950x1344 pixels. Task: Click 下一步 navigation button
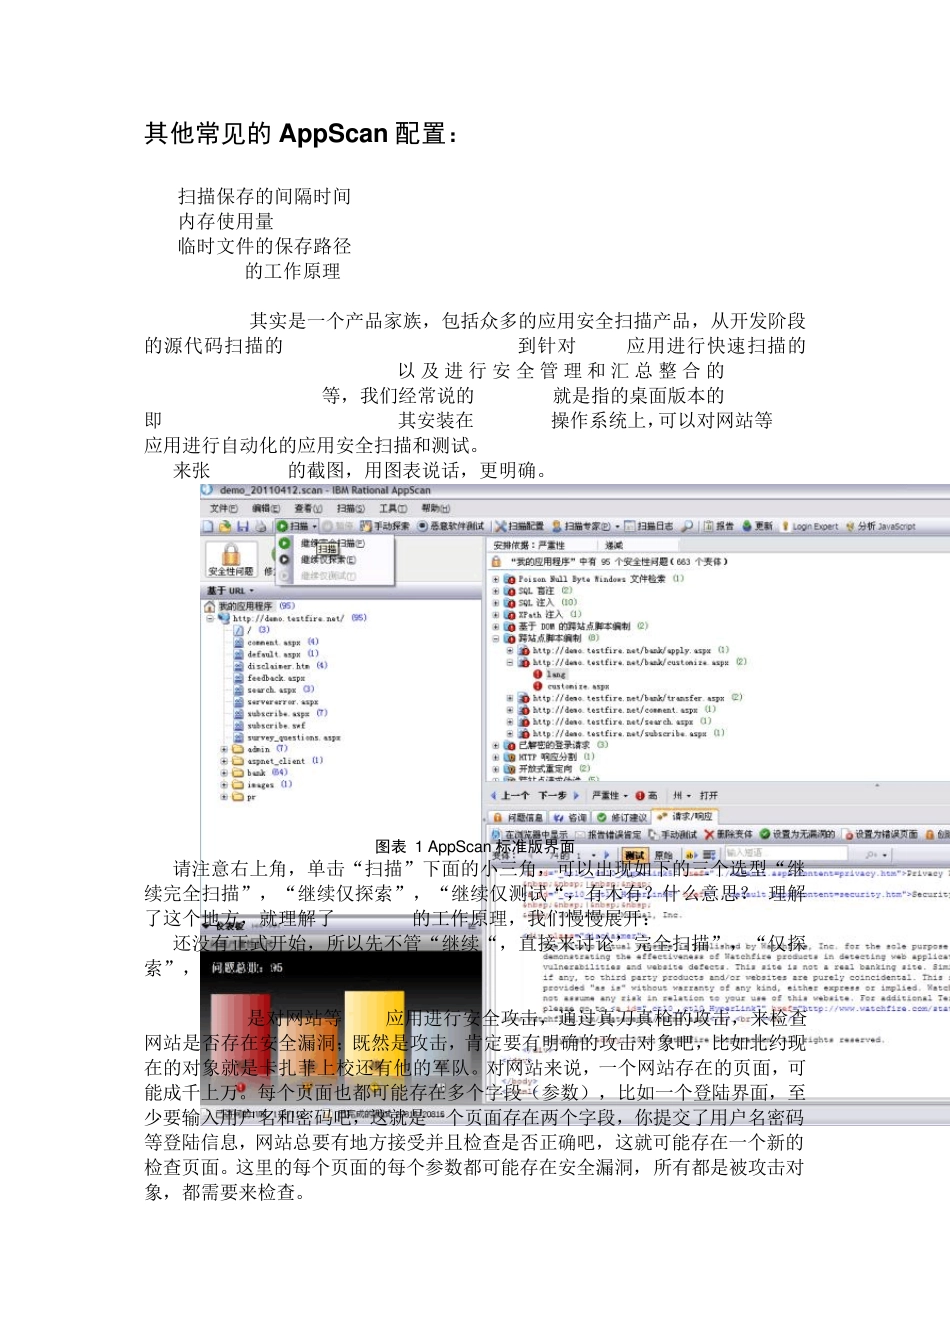(559, 796)
